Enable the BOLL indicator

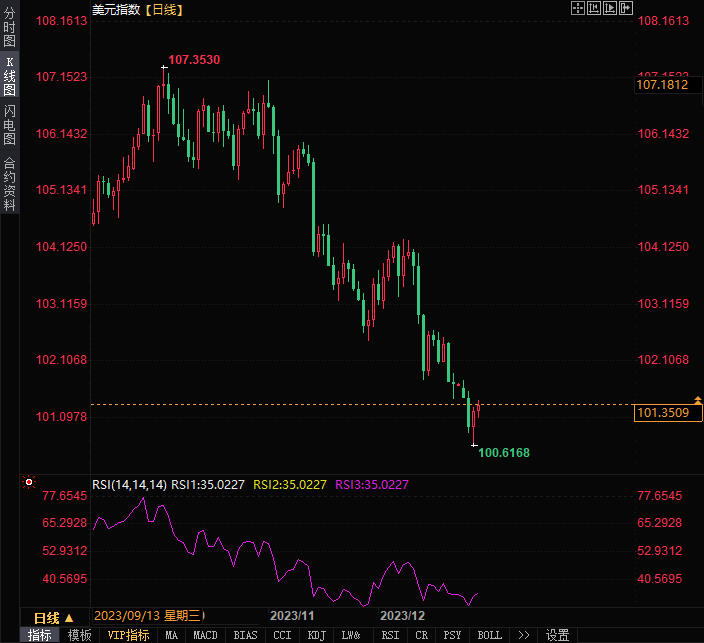point(489,635)
